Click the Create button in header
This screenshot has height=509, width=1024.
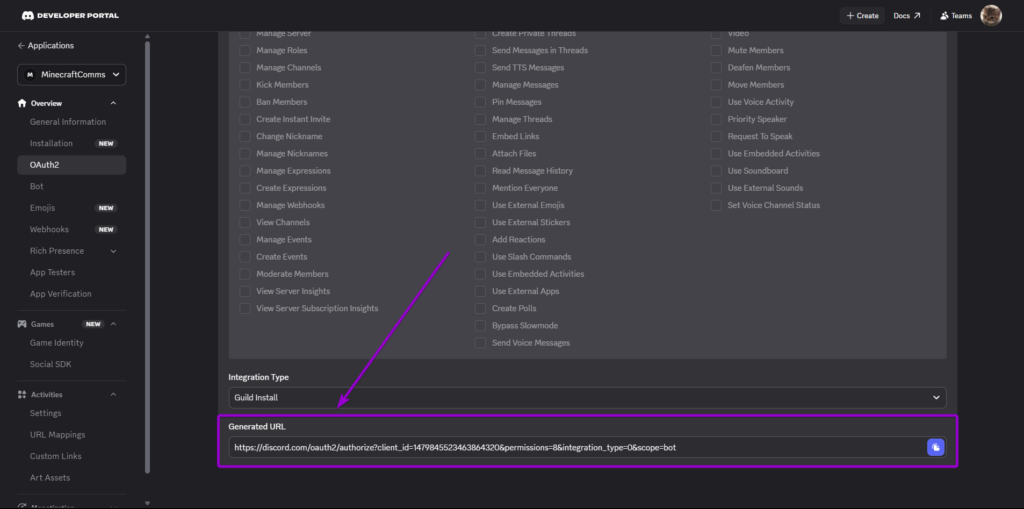pyautogui.click(x=861, y=16)
